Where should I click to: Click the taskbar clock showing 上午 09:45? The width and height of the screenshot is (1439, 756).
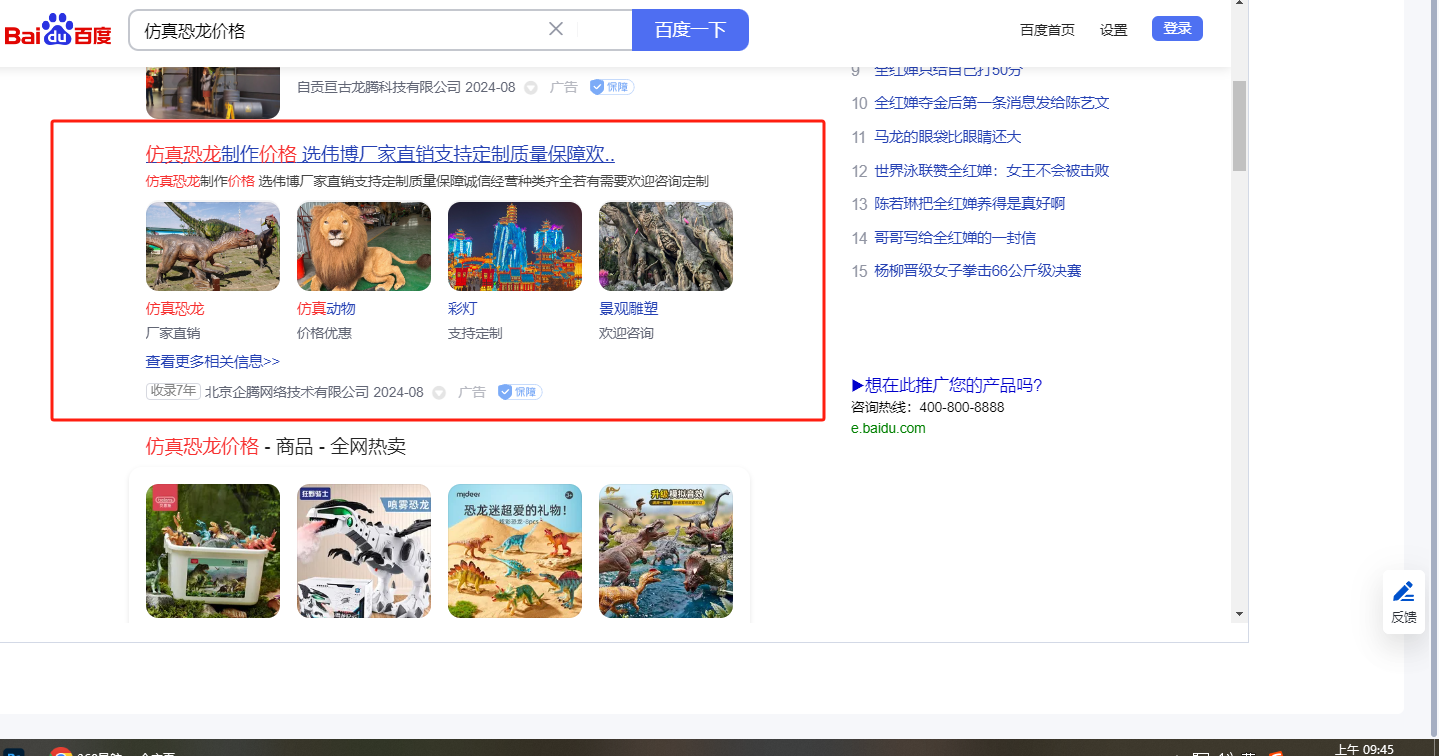click(x=1364, y=749)
